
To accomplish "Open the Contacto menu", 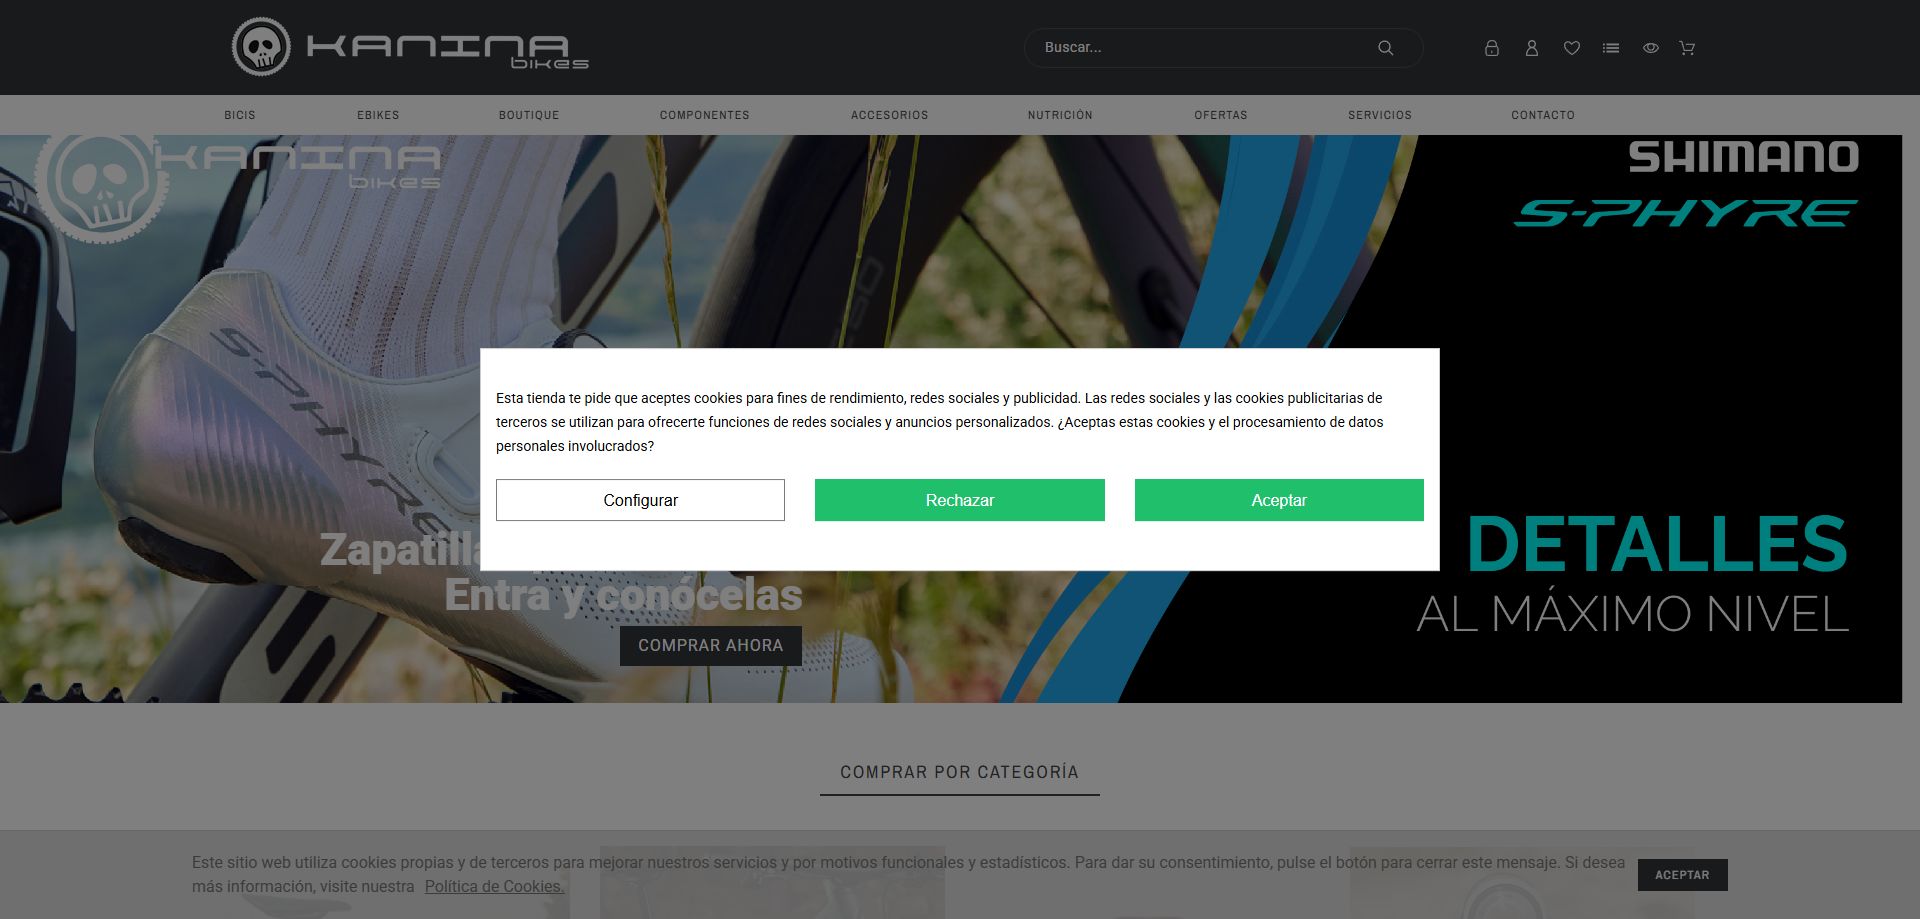I will coord(1543,115).
